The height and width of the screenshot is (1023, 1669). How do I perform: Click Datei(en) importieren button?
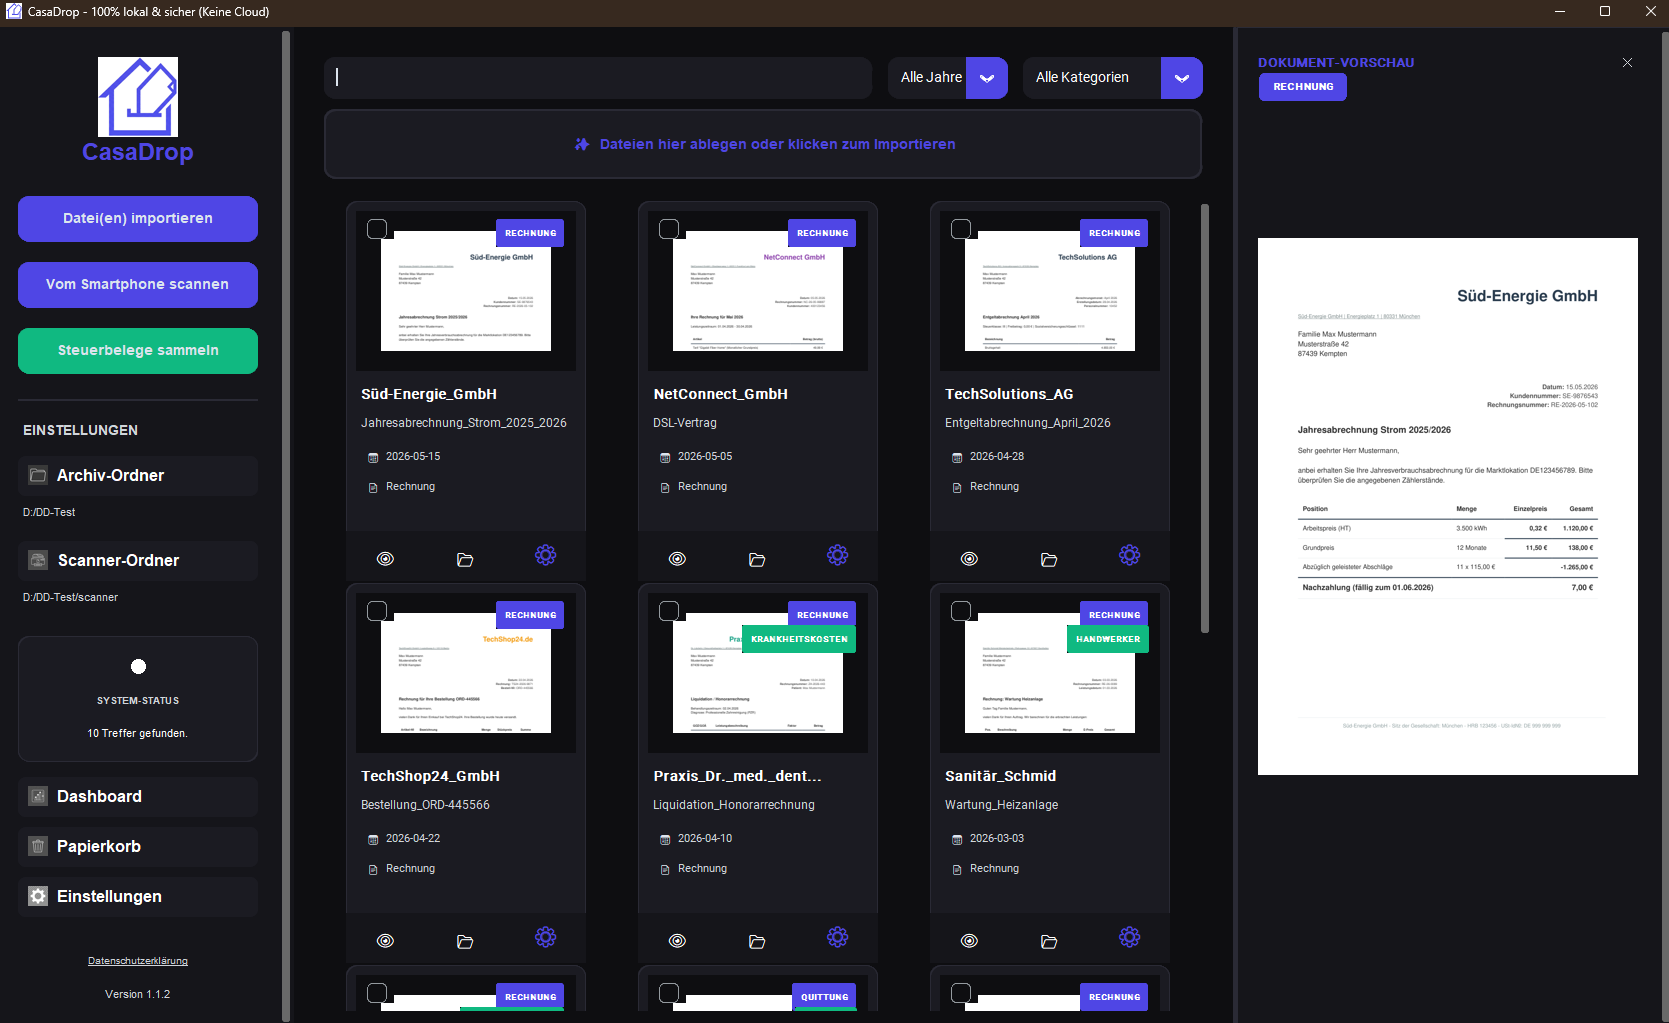[138, 219]
